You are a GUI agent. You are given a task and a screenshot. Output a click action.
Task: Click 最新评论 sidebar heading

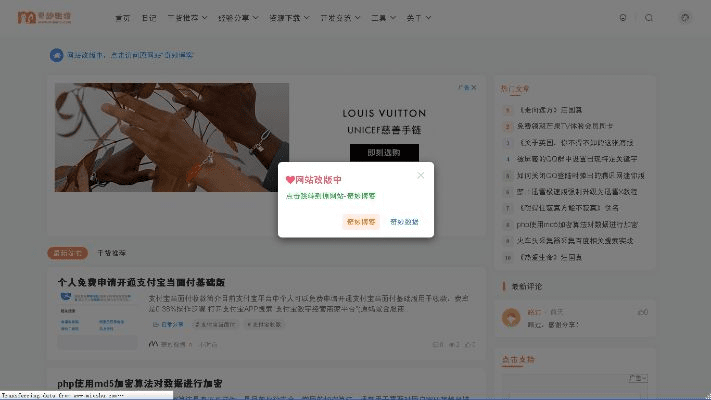tap(526, 287)
